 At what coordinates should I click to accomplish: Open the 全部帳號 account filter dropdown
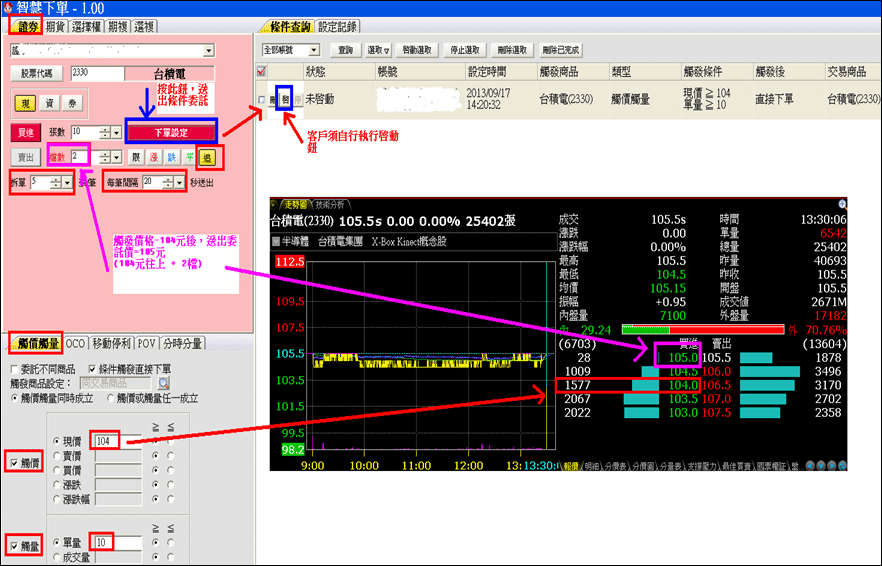(314, 50)
